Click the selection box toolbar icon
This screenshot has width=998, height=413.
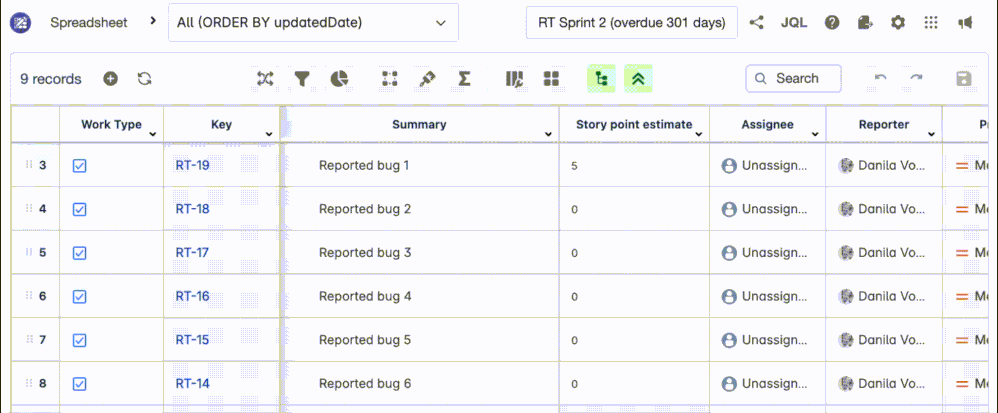coord(390,79)
